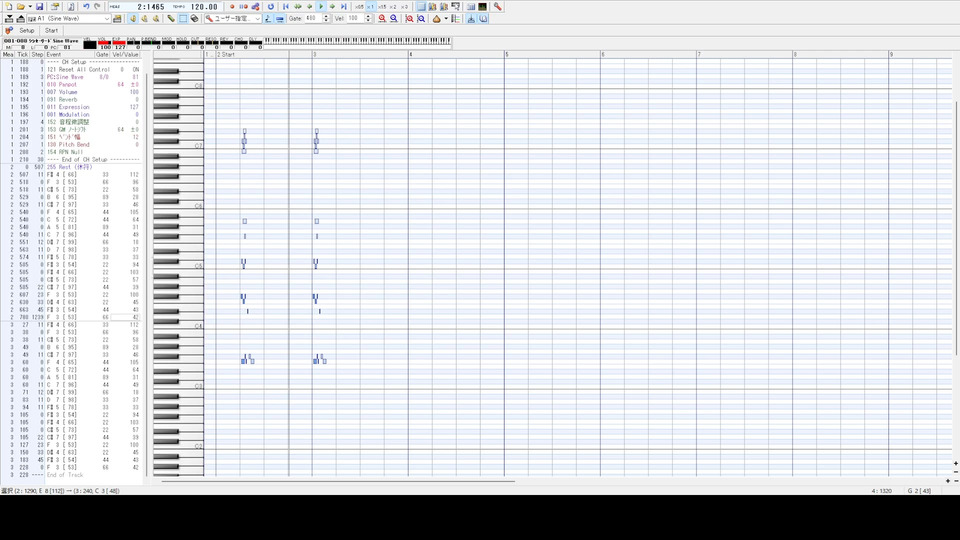The image size is (960, 540).
Task: Adjust the Vel value spinner
Action: click(x=368, y=19)
